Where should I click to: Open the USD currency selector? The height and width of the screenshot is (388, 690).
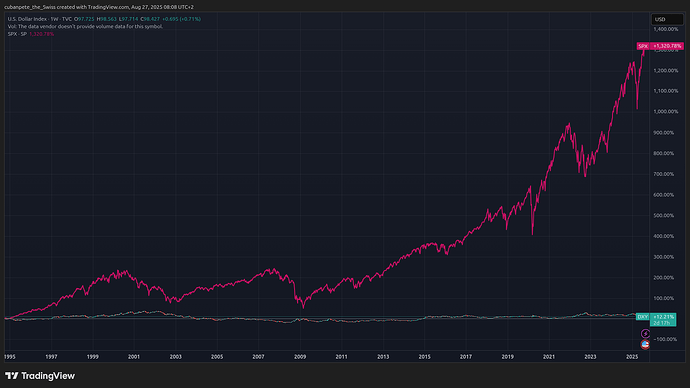667,19
